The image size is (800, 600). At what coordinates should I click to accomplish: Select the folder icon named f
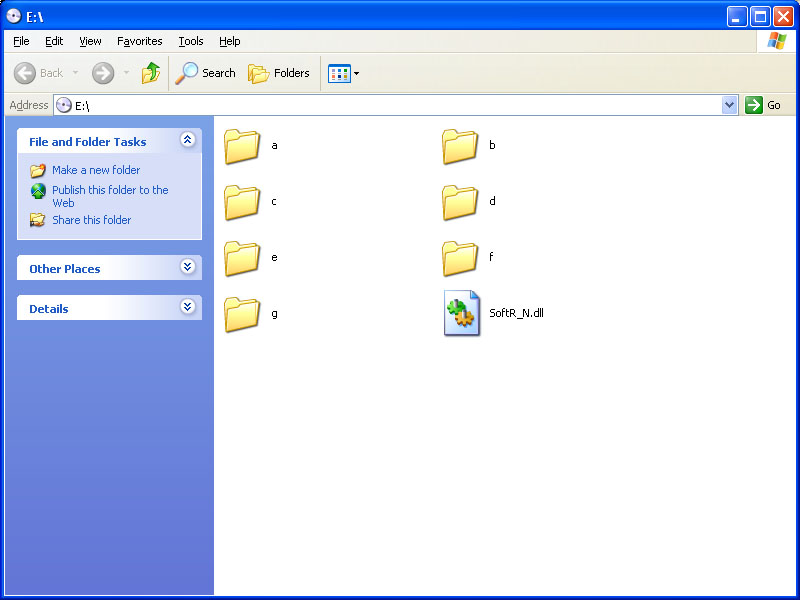pos(460,259)
